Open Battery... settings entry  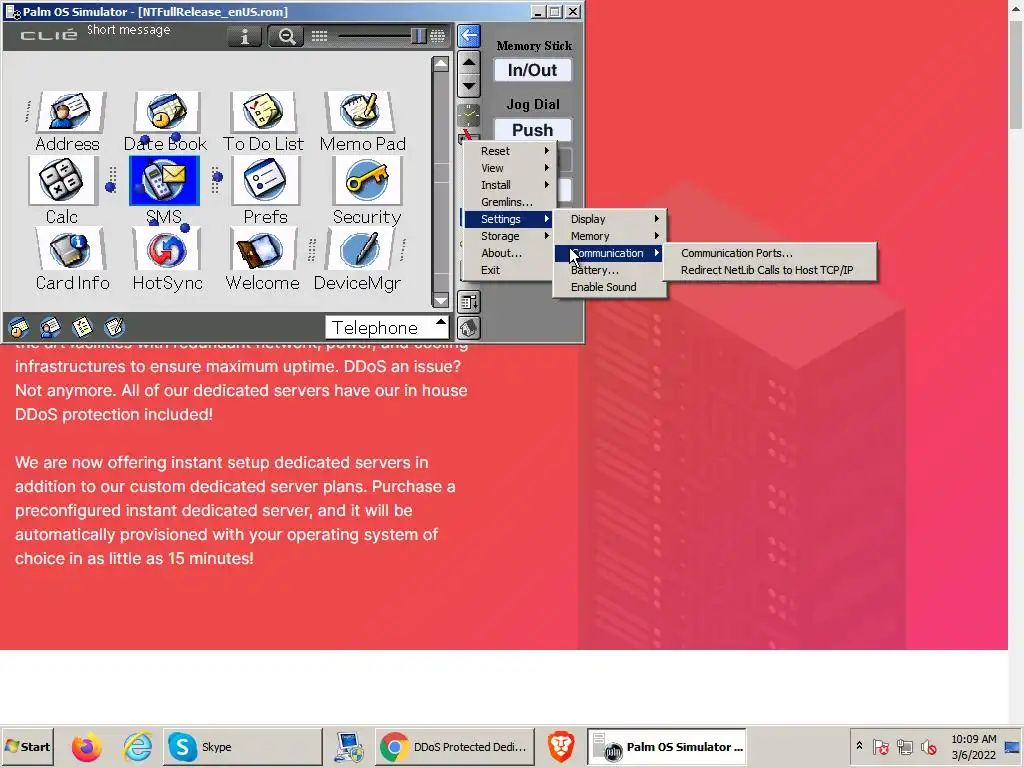point(610,270)
